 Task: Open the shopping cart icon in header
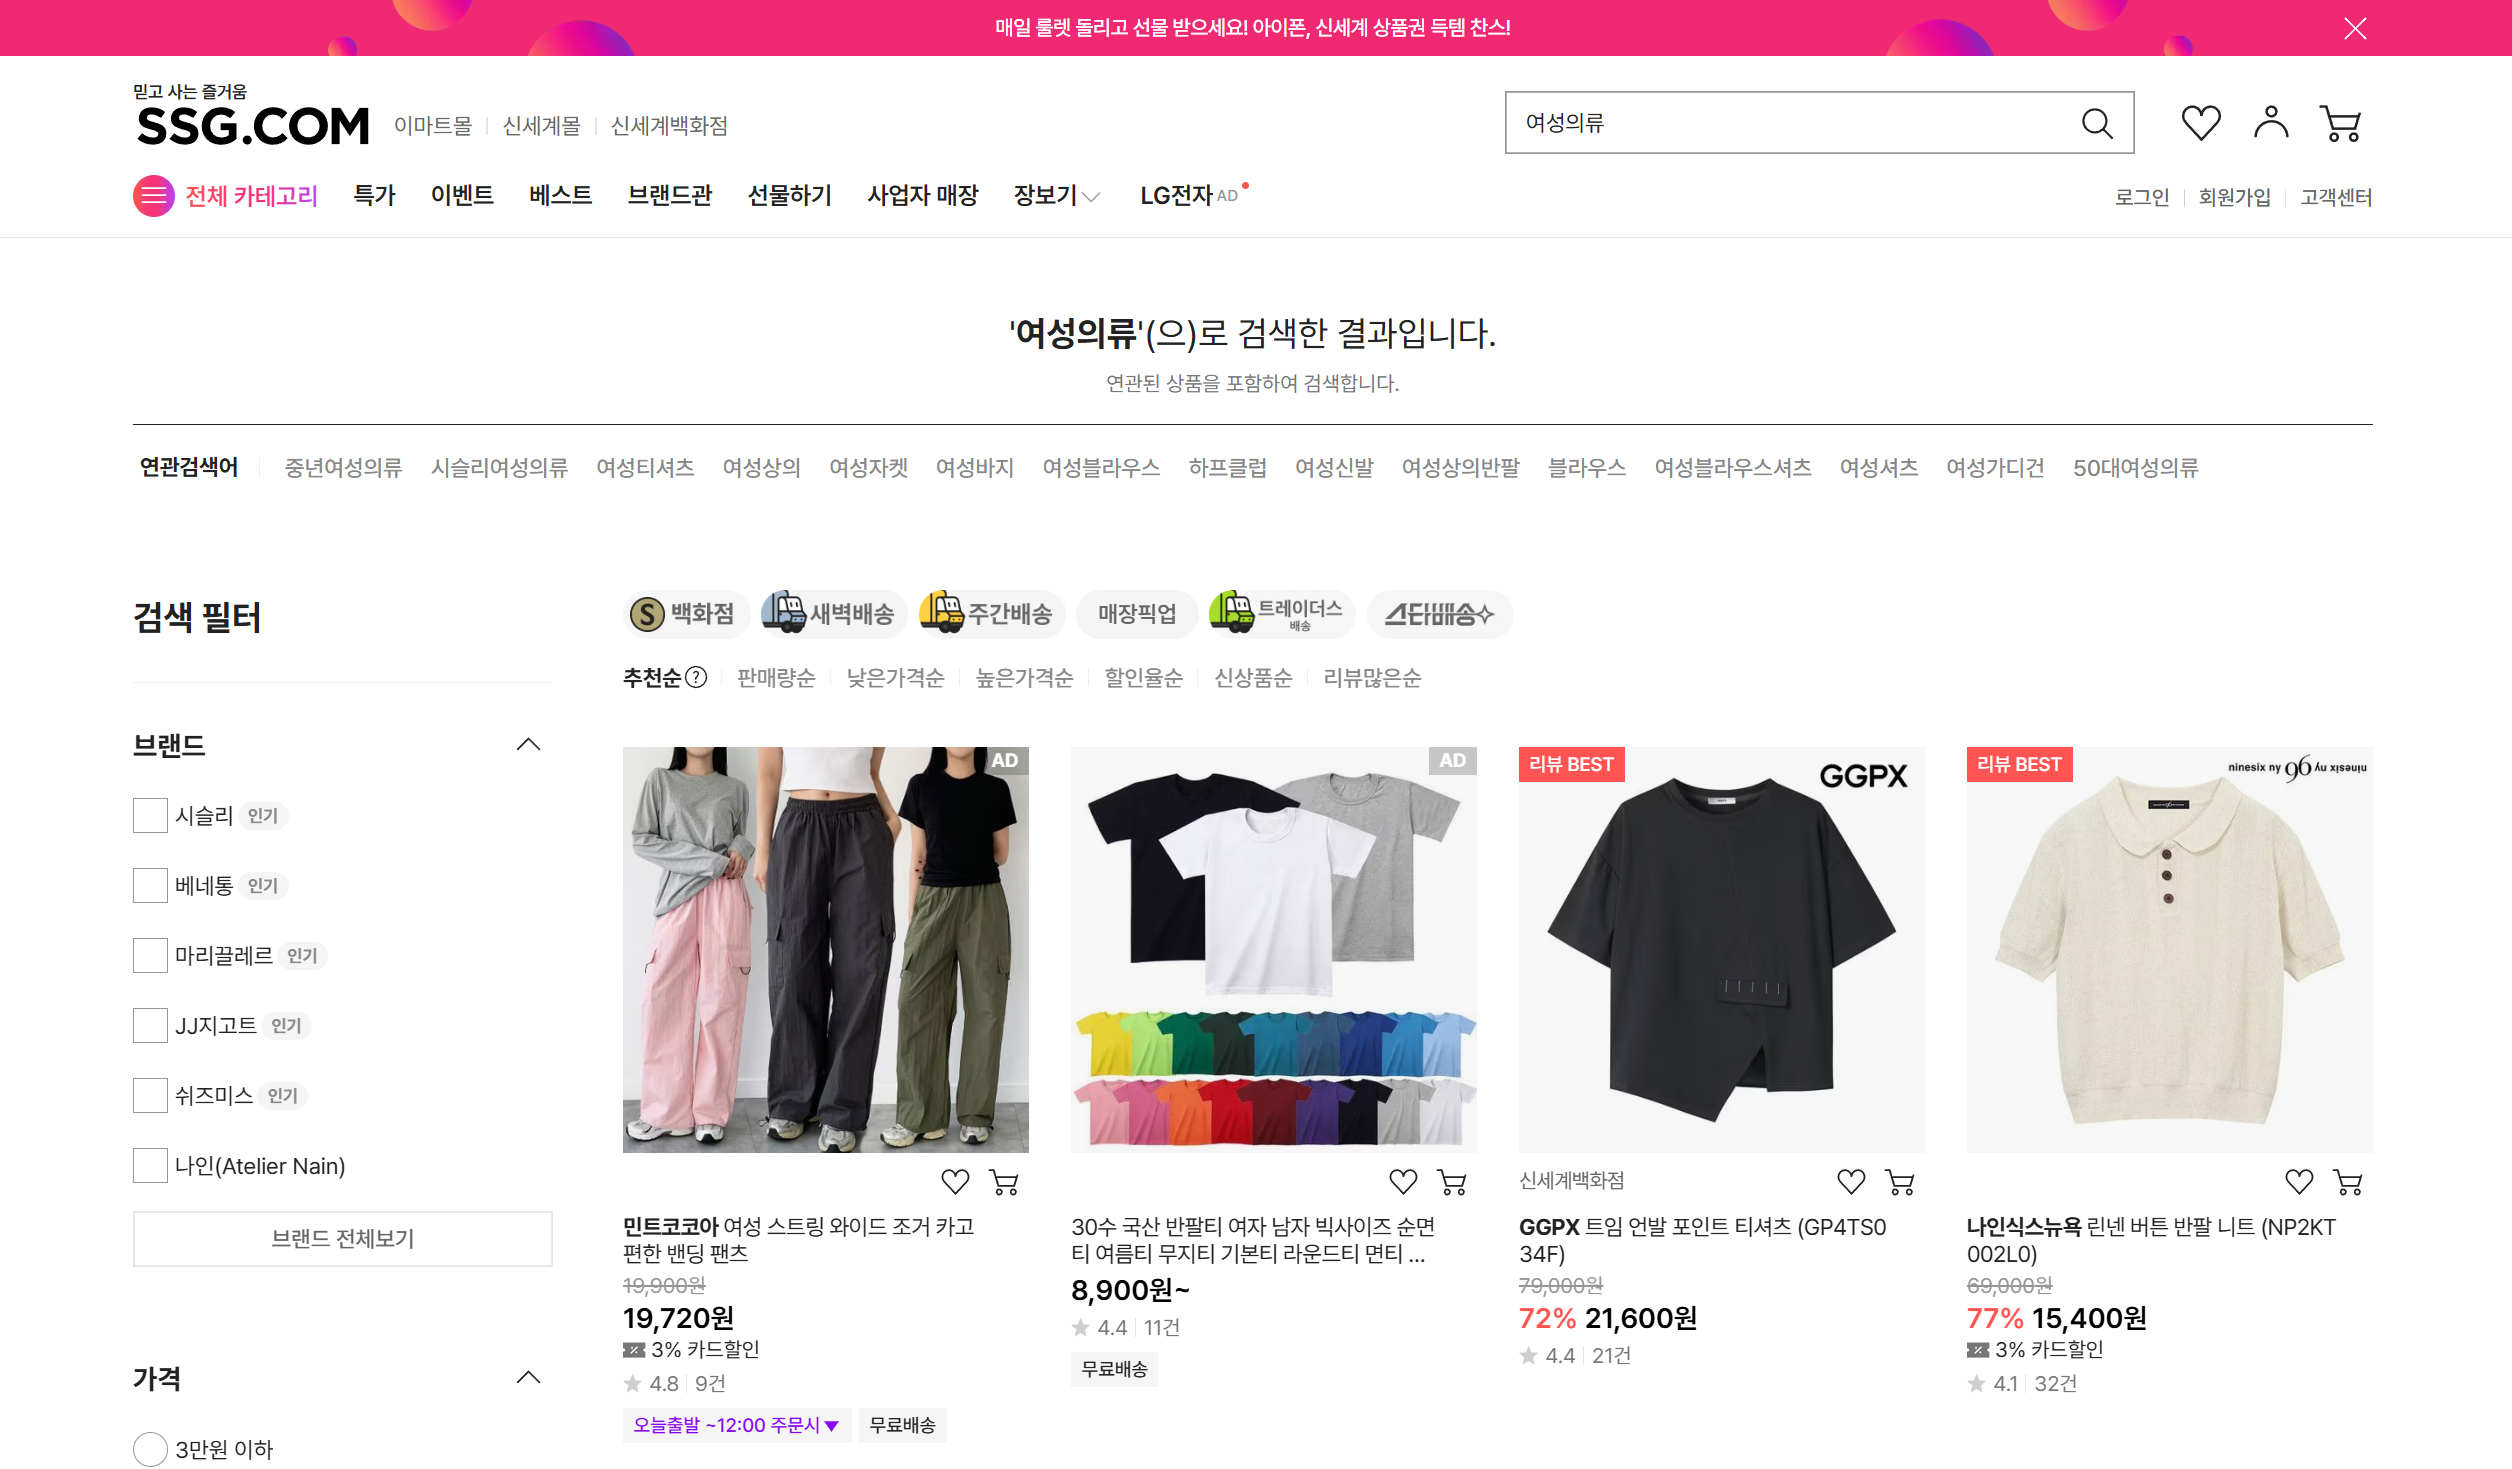coord(2340,123)
